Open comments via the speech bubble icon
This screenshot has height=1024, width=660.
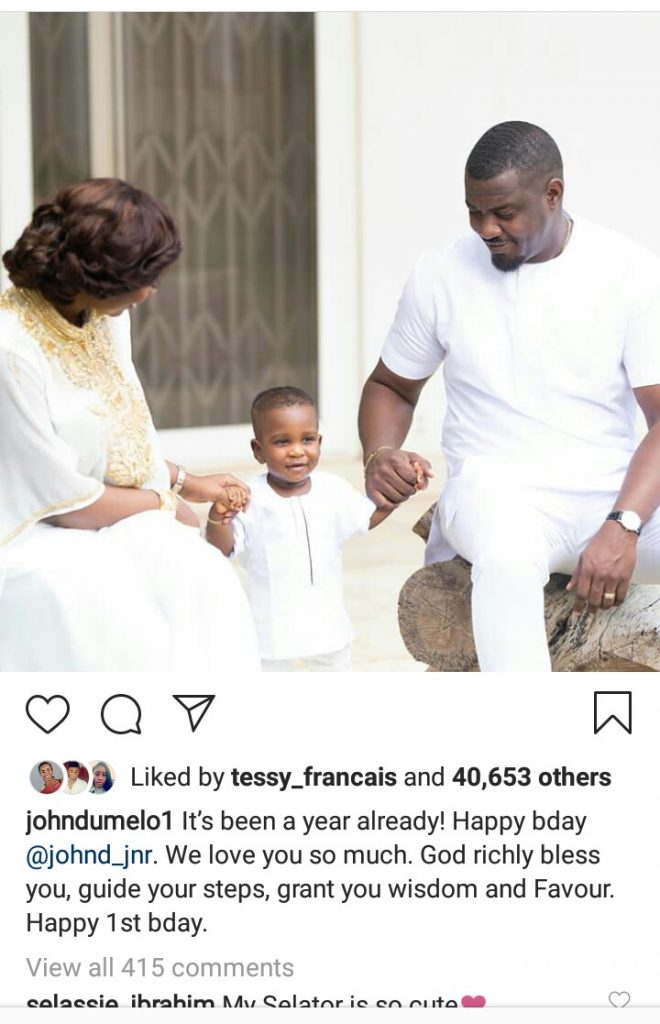(x=121, y=714)
